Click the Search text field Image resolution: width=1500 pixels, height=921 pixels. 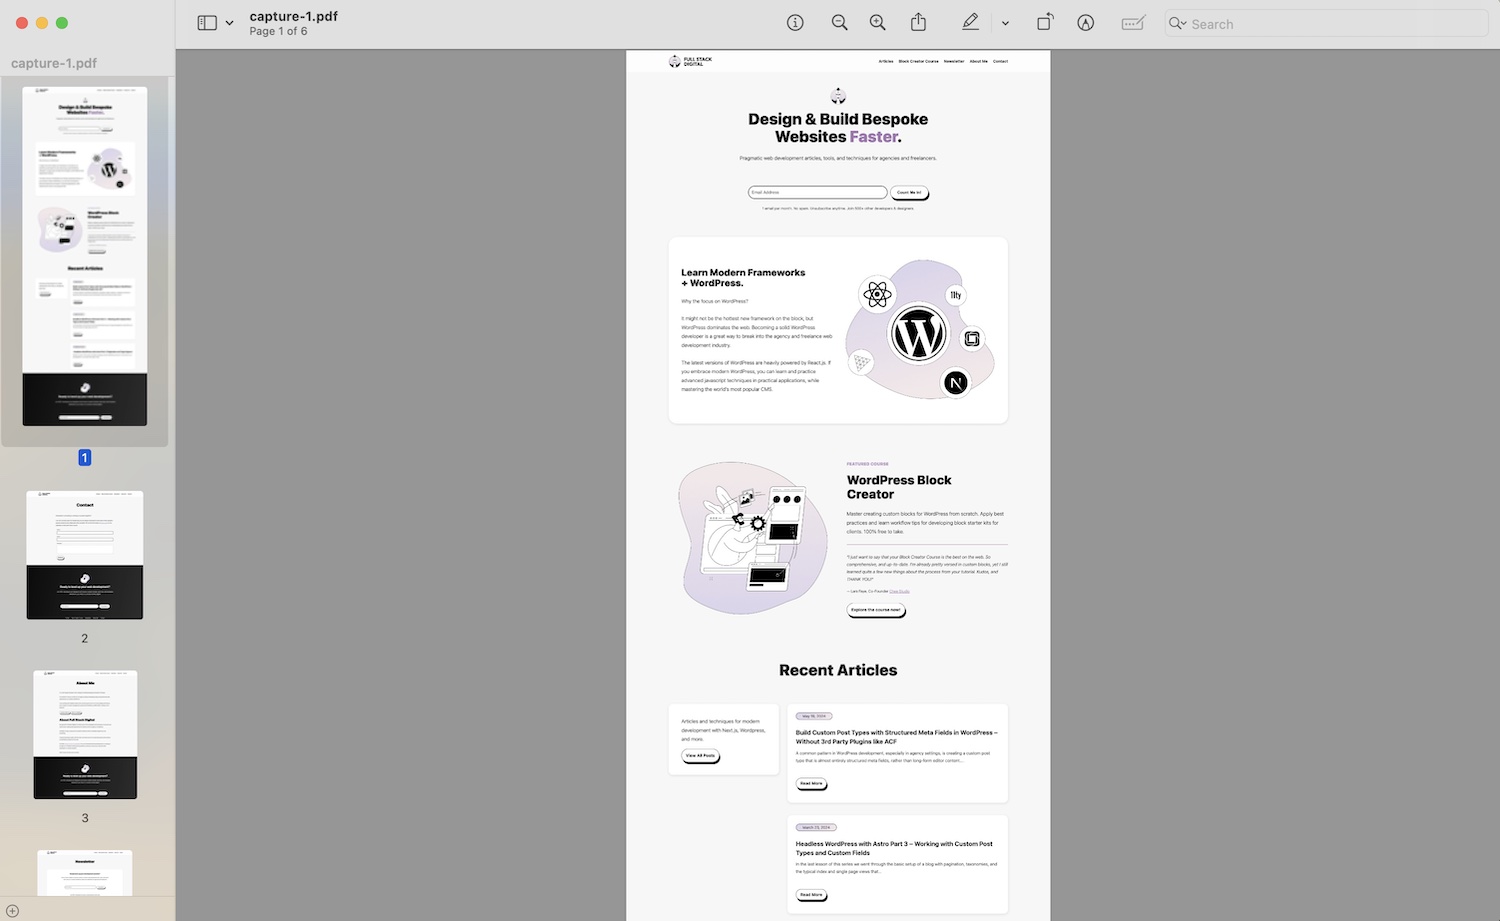tap(1330, 24)
